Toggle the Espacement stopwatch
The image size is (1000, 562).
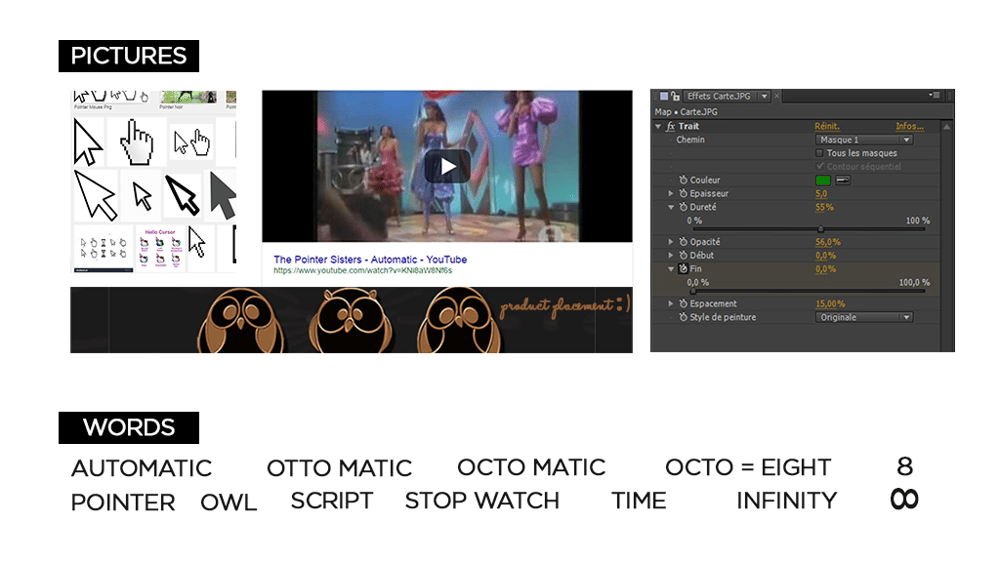point(683,304)
